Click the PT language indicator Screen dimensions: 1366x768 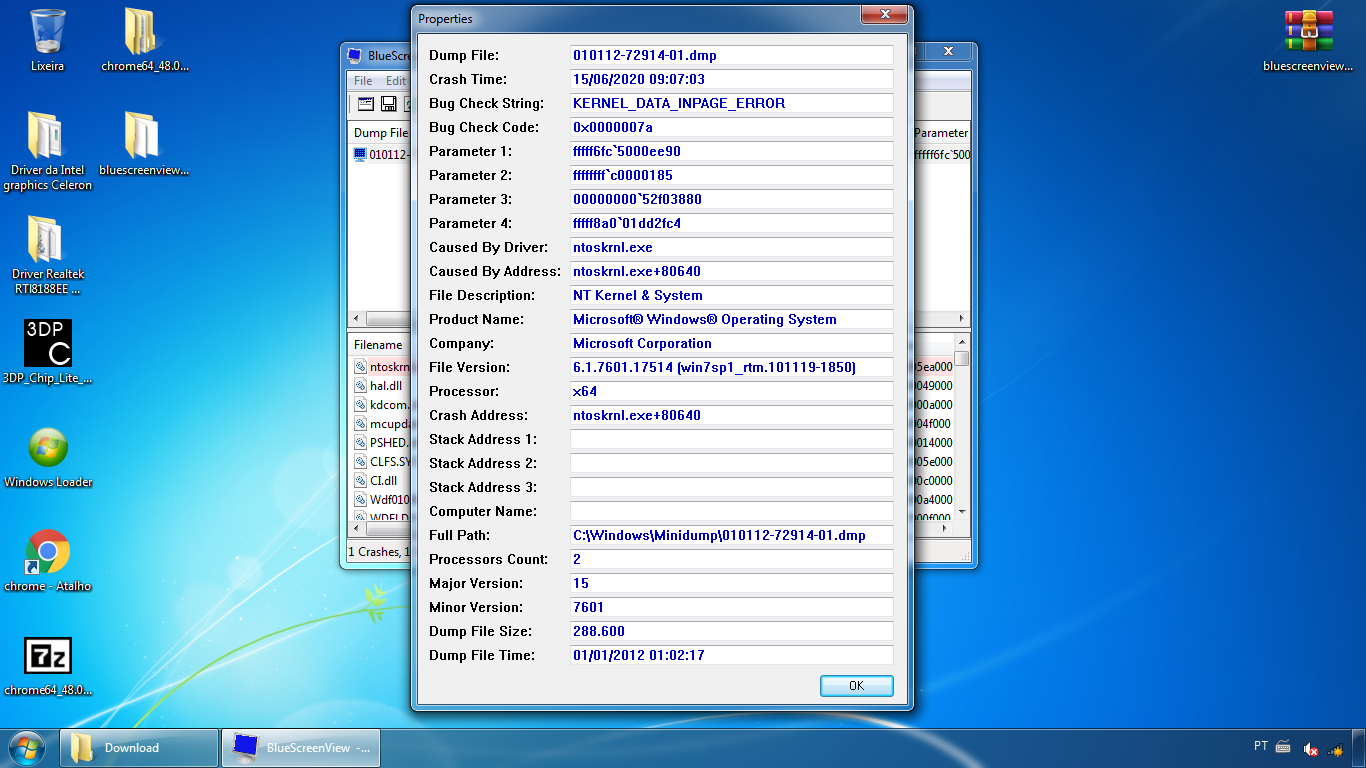click(x=1261, y=746)
